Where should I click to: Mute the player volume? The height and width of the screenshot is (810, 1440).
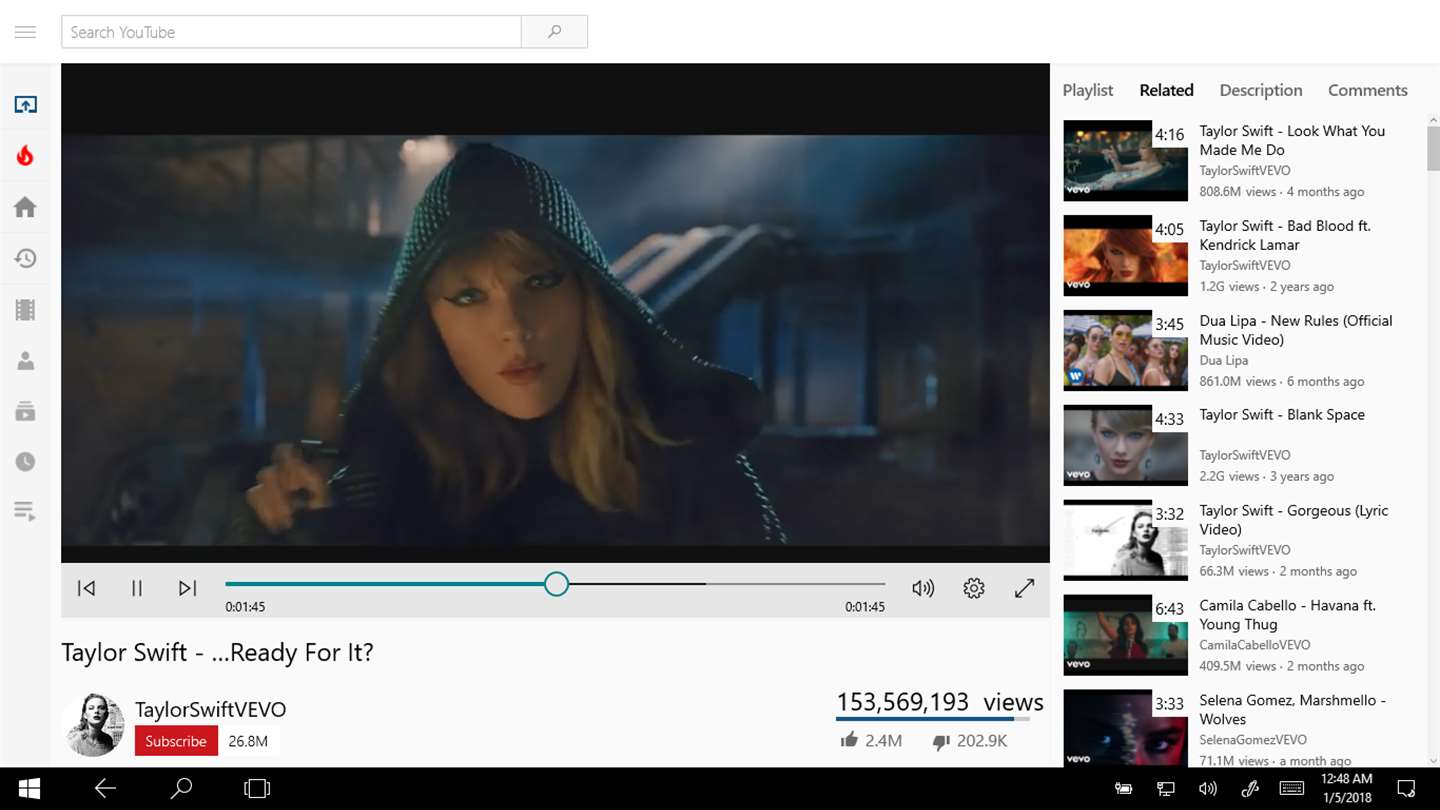coord(923,588)
